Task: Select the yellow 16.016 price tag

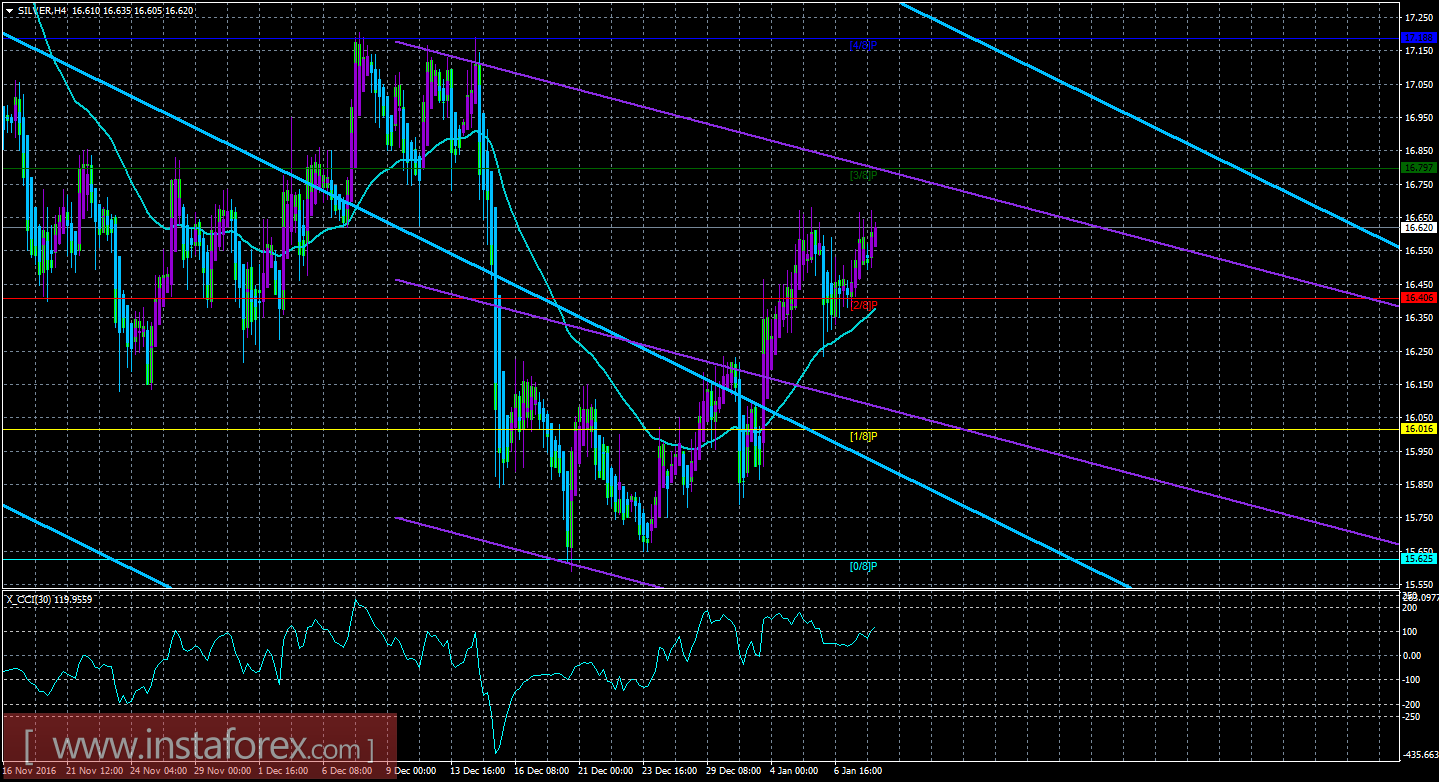Action: (x=1418, y=428)
